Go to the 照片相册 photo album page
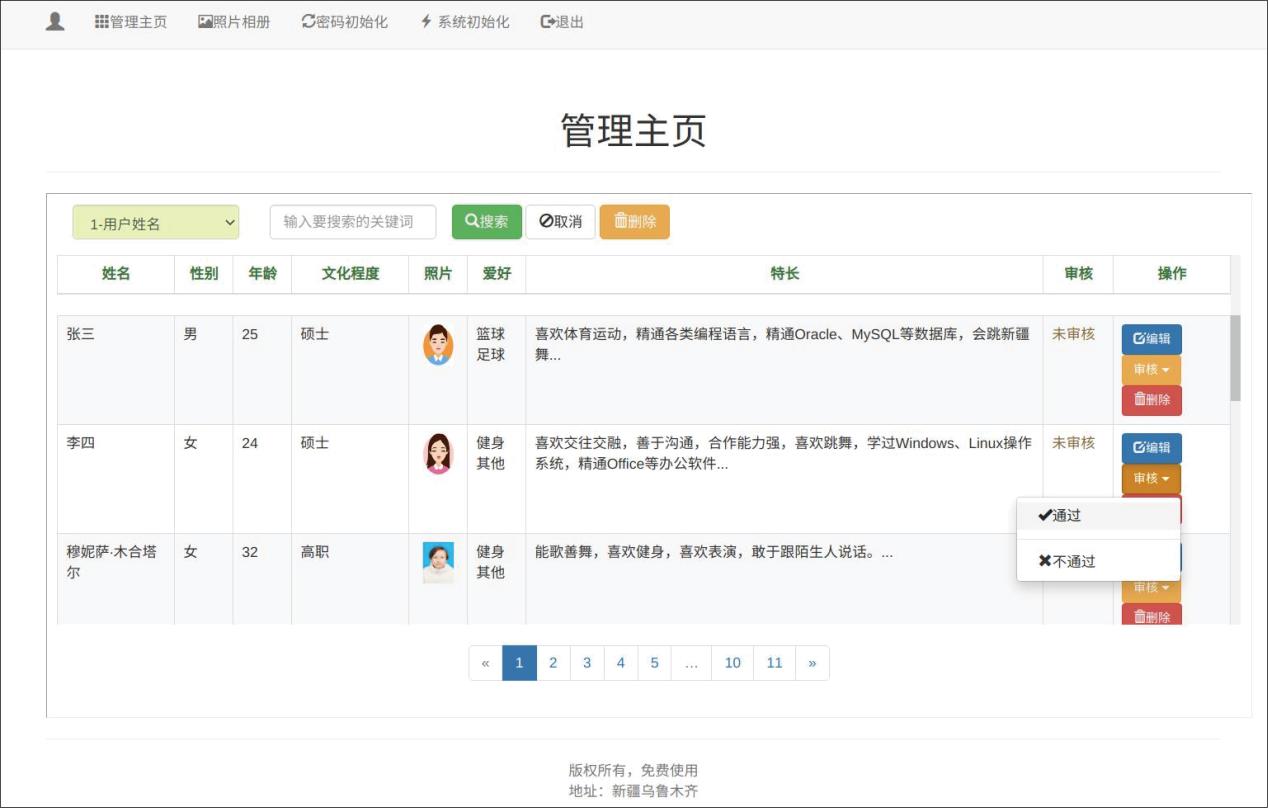The width and height of the screenshot is (1268, 808). [234, 22]
